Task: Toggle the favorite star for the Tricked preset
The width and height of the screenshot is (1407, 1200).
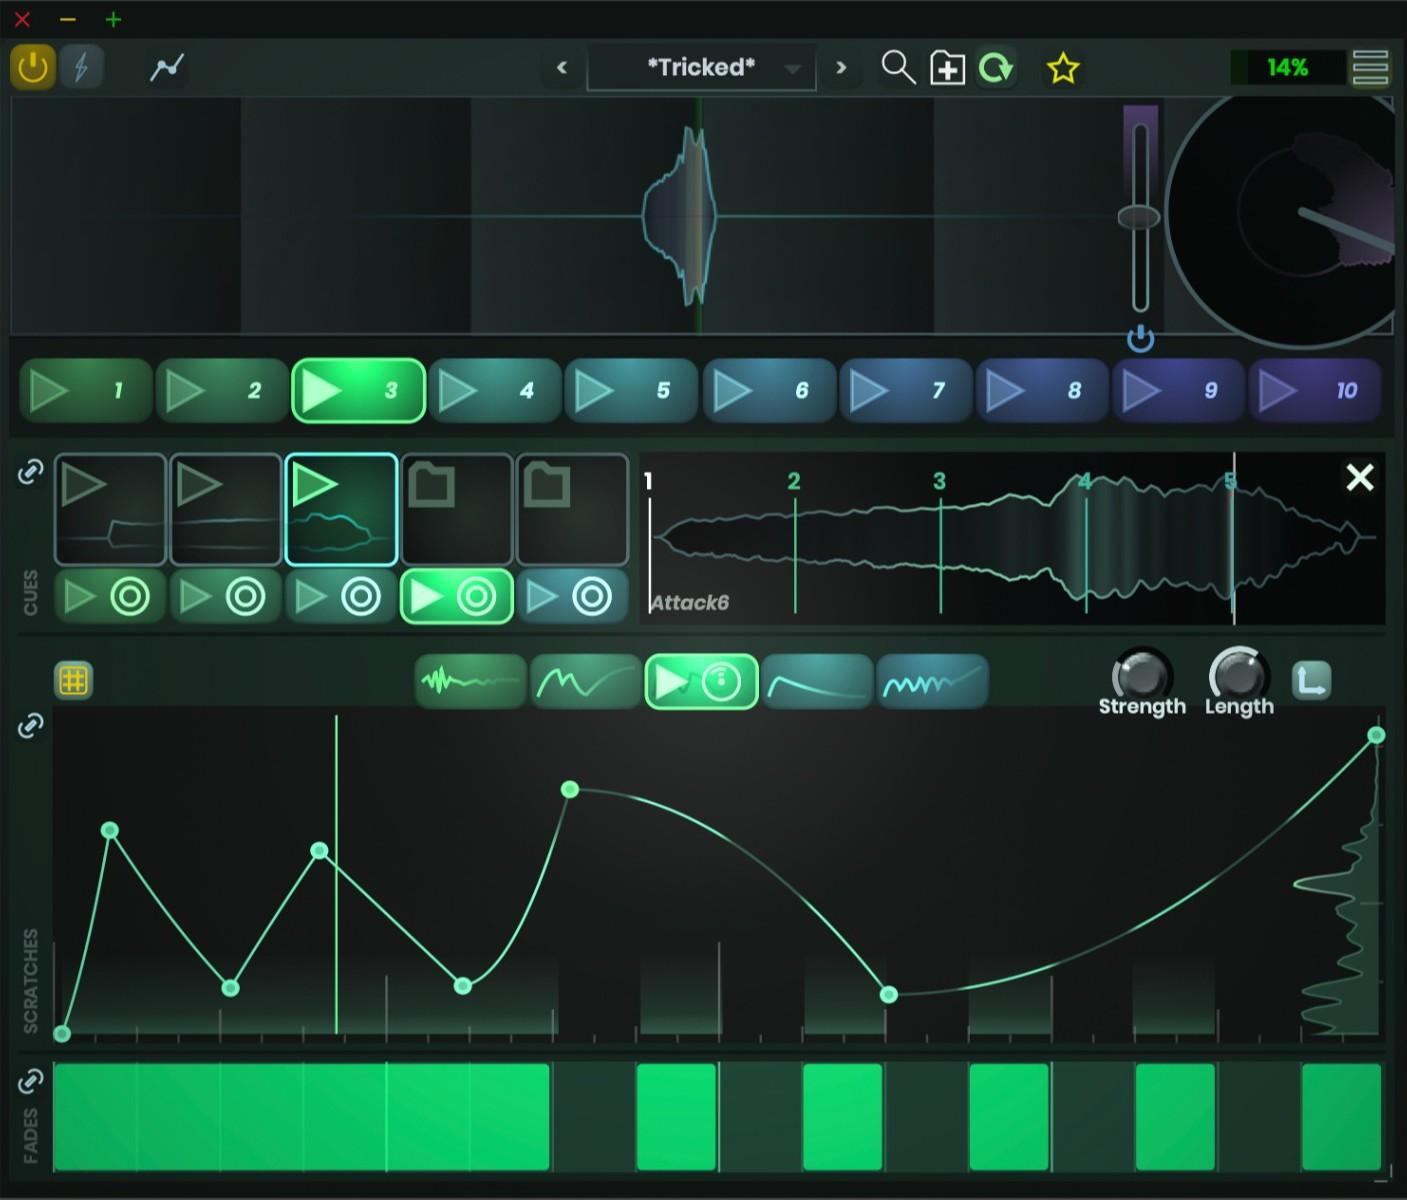Action: click(1063, 67)
